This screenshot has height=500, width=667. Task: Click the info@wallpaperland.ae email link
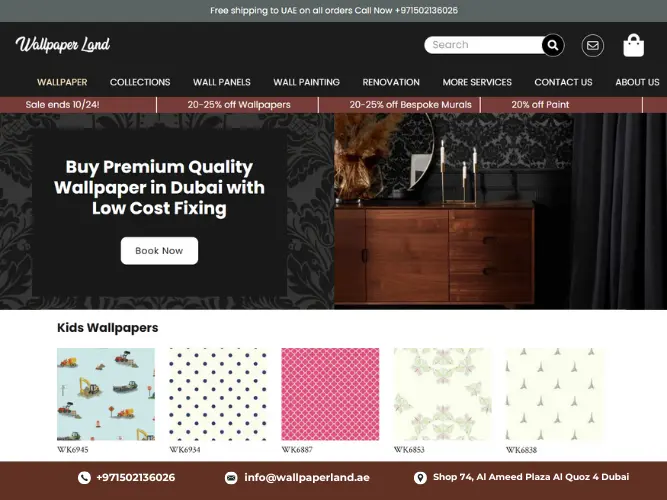pyautogui.click(x=307, y=477)
